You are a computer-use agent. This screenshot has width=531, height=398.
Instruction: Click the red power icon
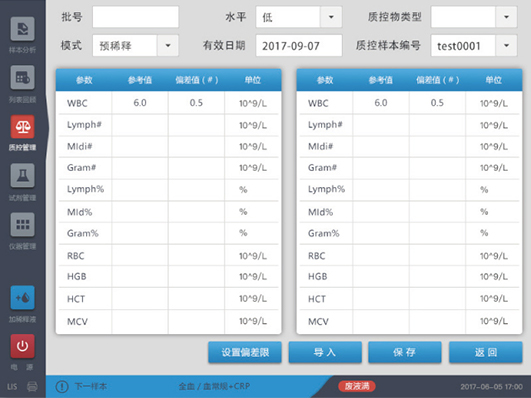coord(22,346)
